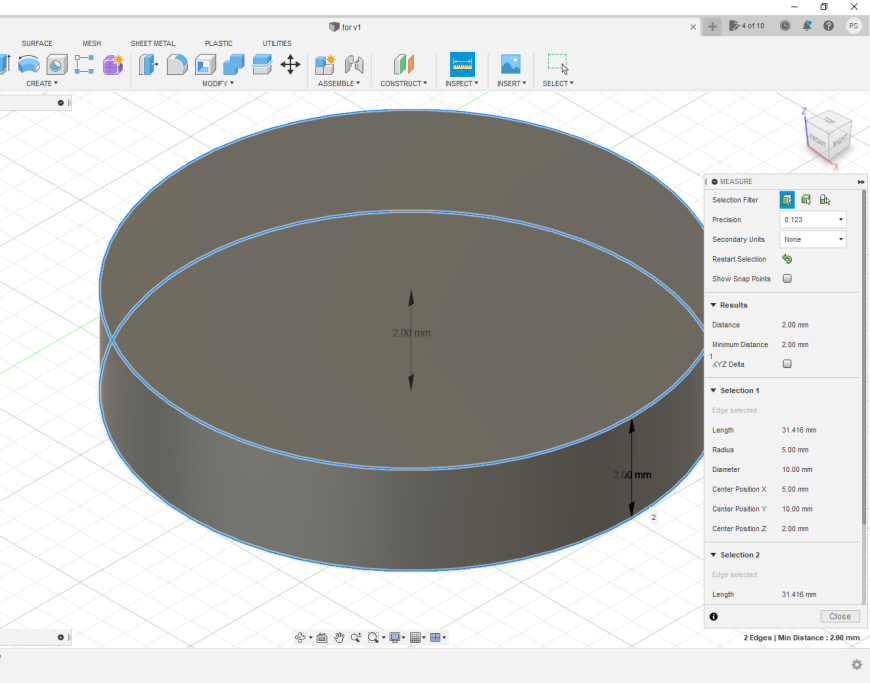Click the Restart Selection green arrow
Image resolution: width=870 pixels, height=683 pixels.
[x=787, y=259]
